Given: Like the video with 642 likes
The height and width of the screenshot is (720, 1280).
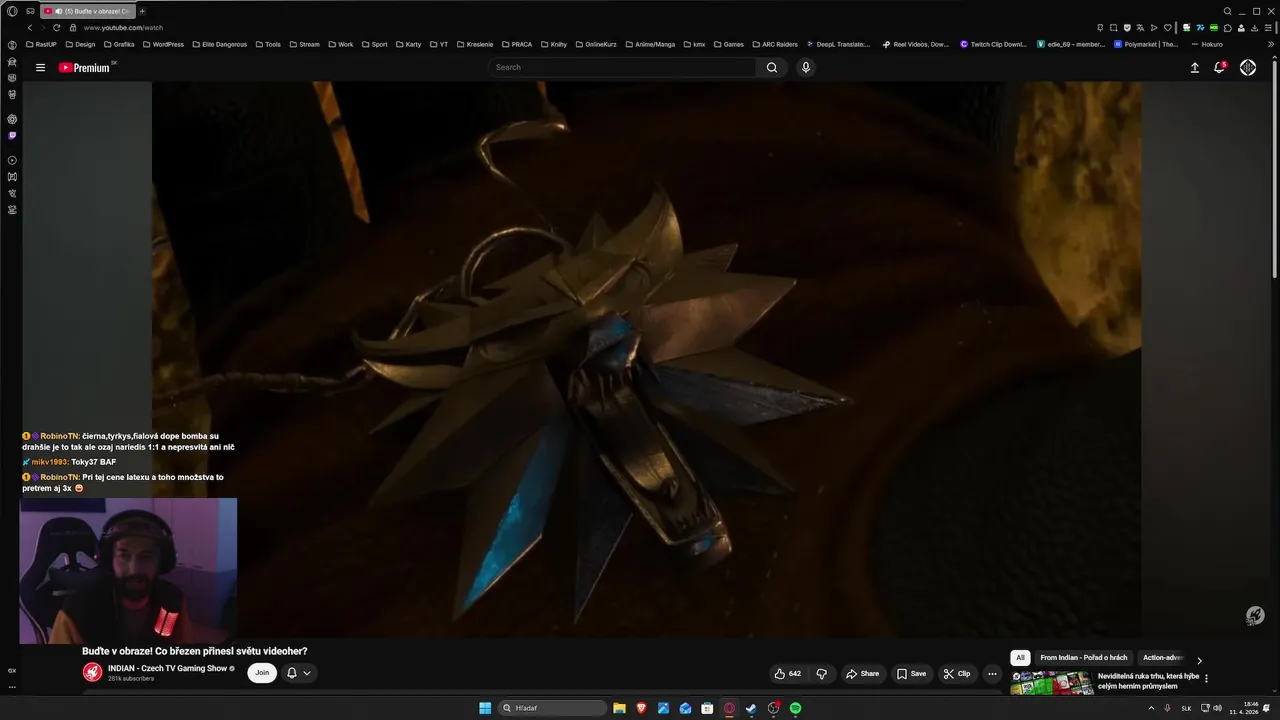Looking at the screenshot, I should (x=788, y=673).
